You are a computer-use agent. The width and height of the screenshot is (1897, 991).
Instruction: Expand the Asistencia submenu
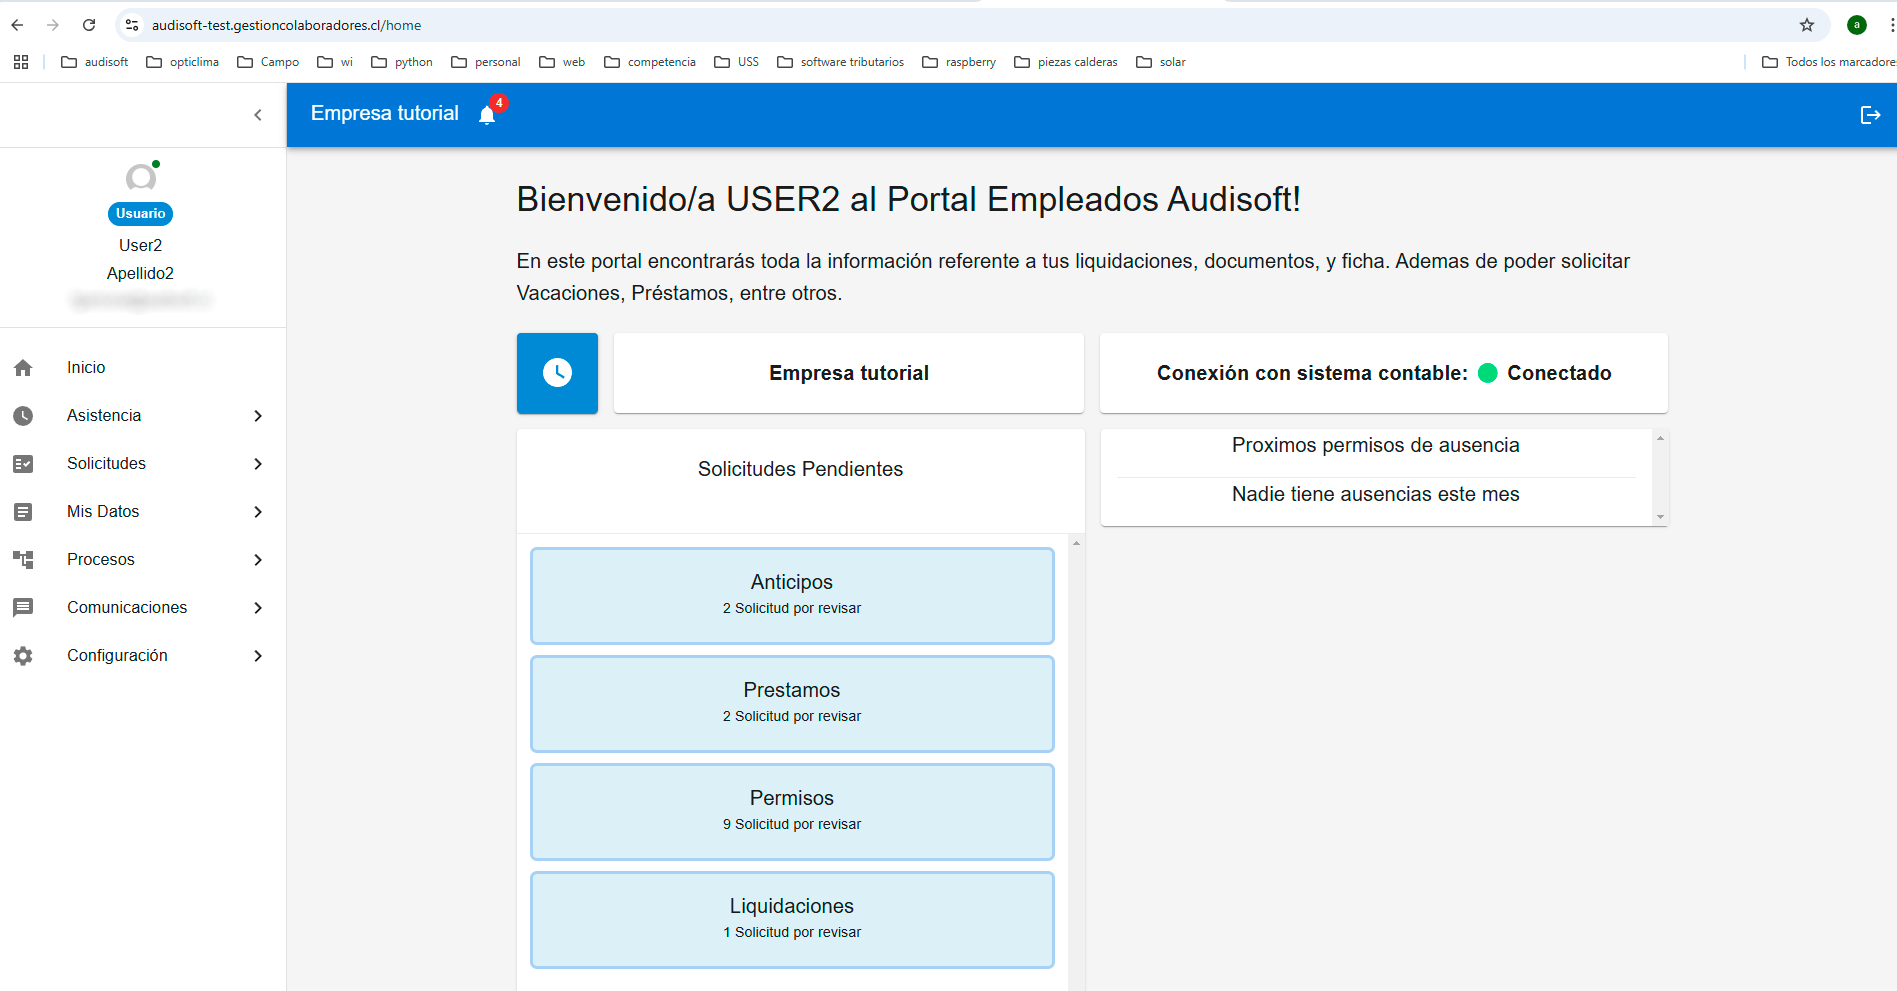coord(257,415)
